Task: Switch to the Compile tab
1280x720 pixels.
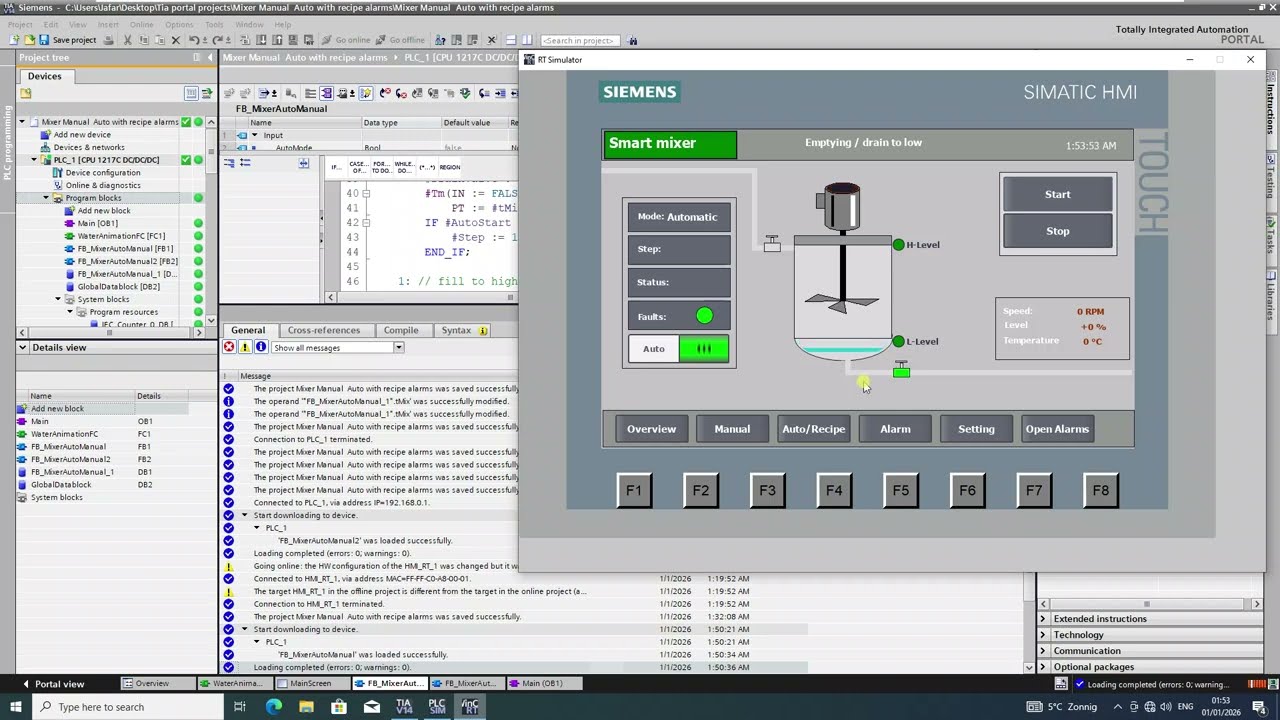Action: [401, 330]
